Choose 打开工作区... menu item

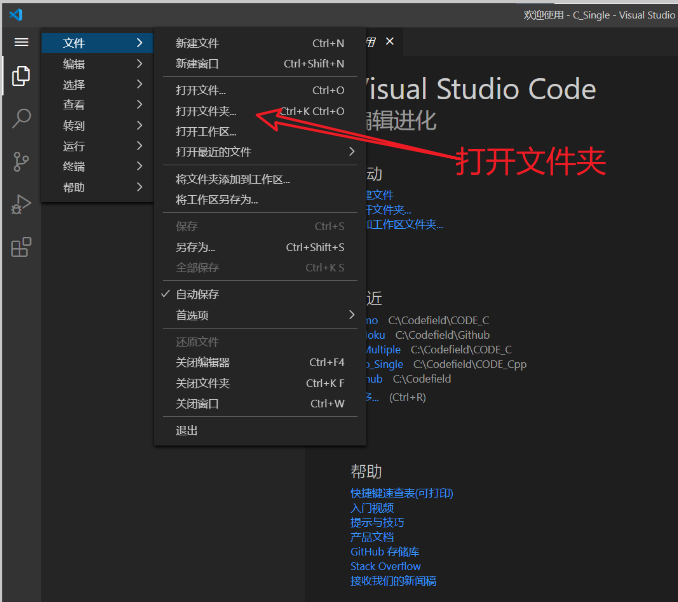point(260,131)
